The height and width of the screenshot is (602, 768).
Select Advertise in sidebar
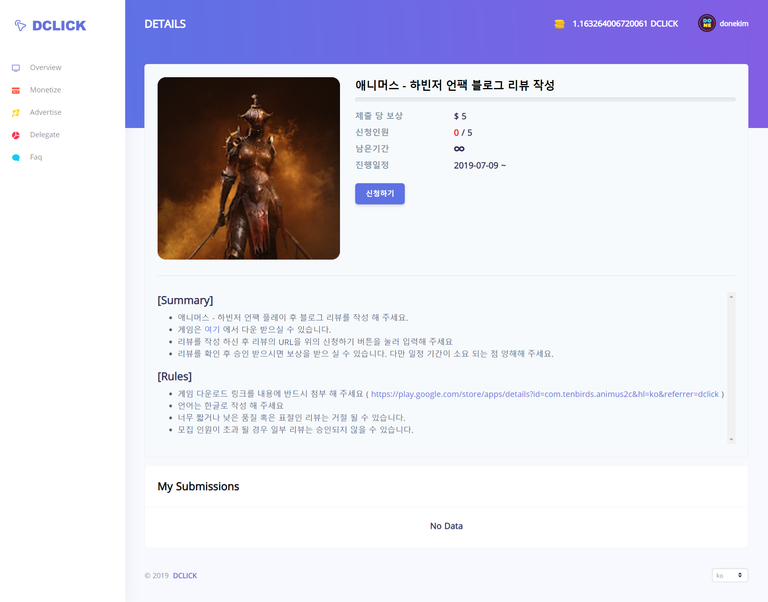[46, 113]
